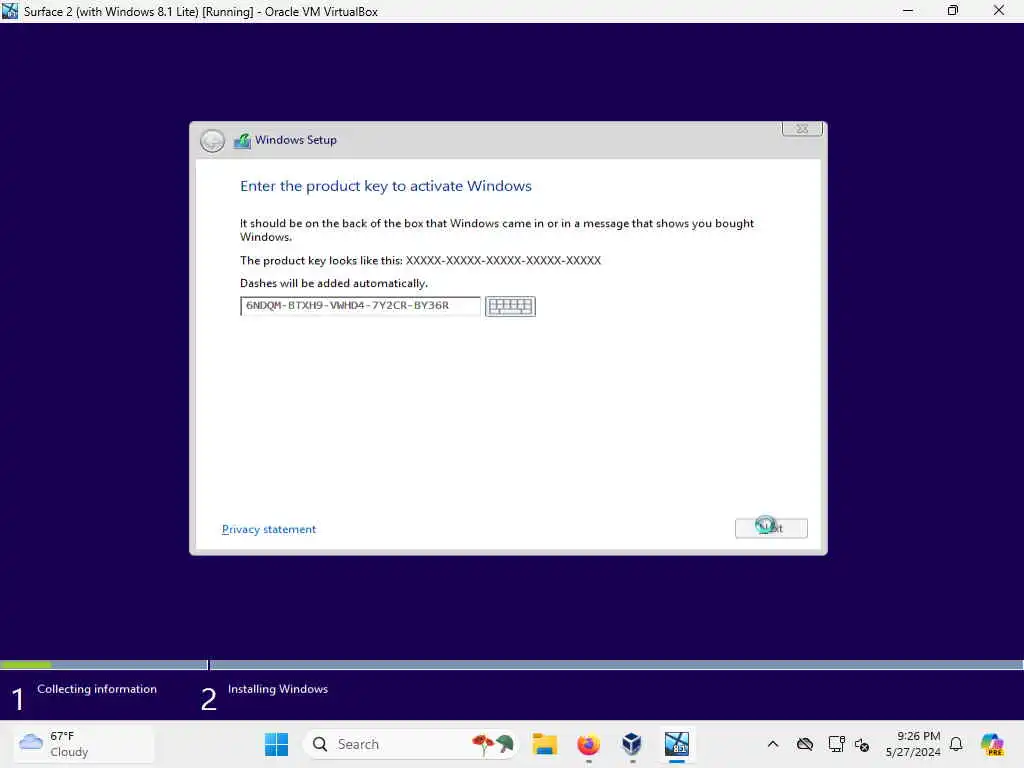Screen dimensions: 1024x768
Task: Open the weather widget showing 67°F Cloudy
Action: click(84, 744)
